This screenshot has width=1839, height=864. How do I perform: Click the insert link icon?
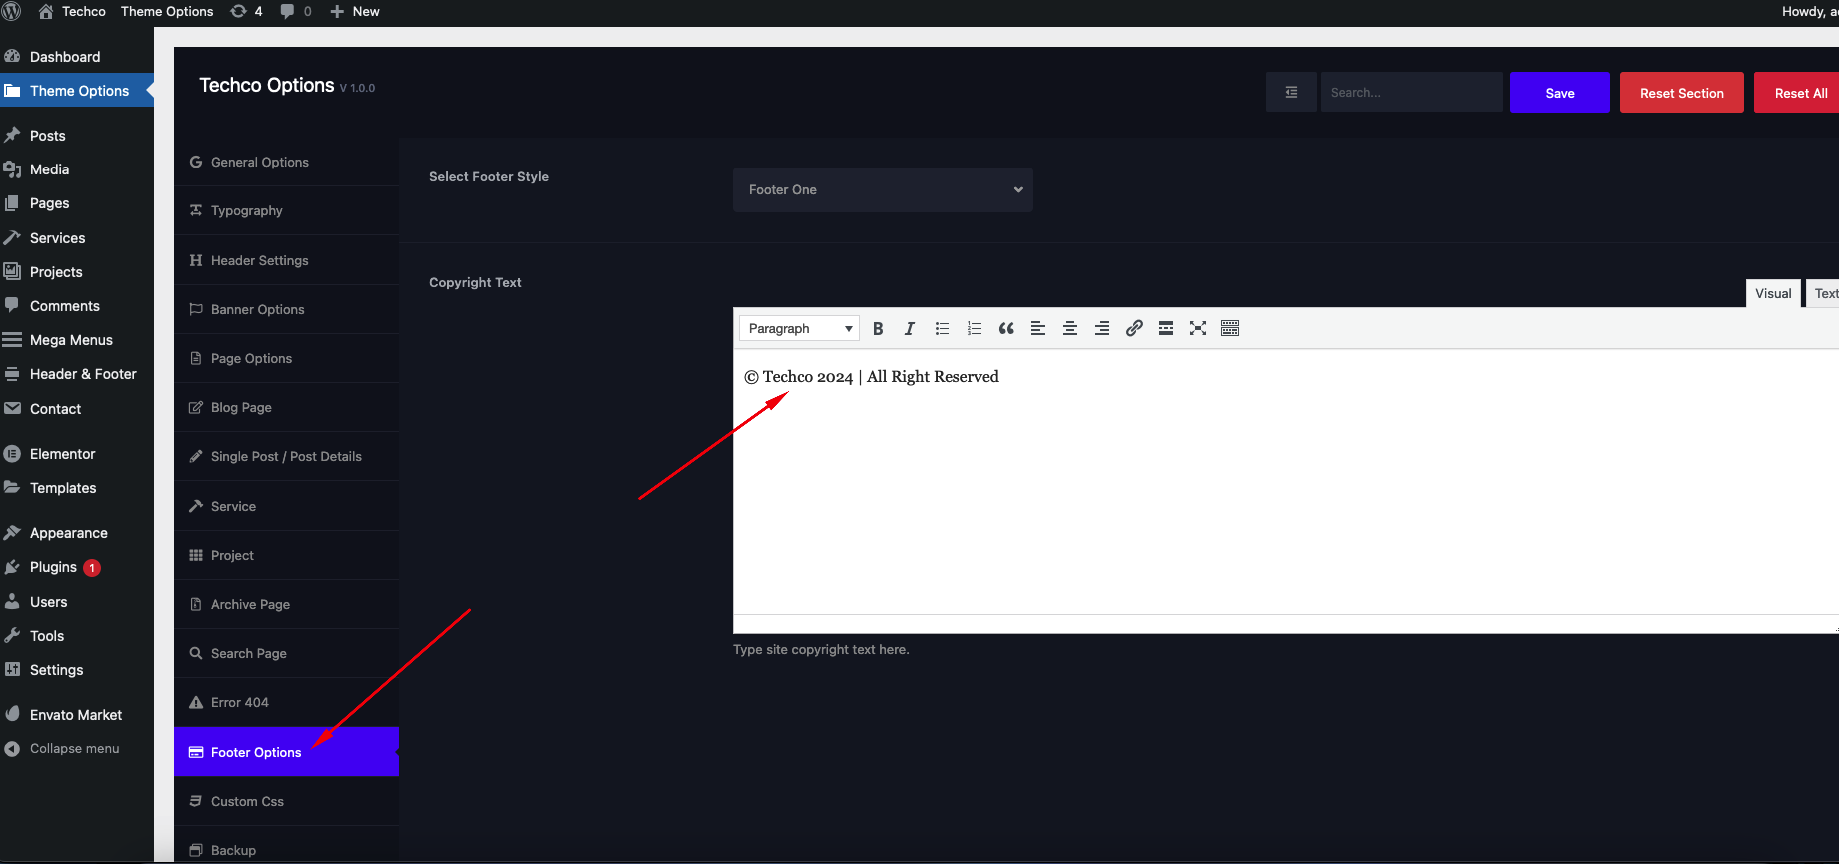tap(1134, 329)
